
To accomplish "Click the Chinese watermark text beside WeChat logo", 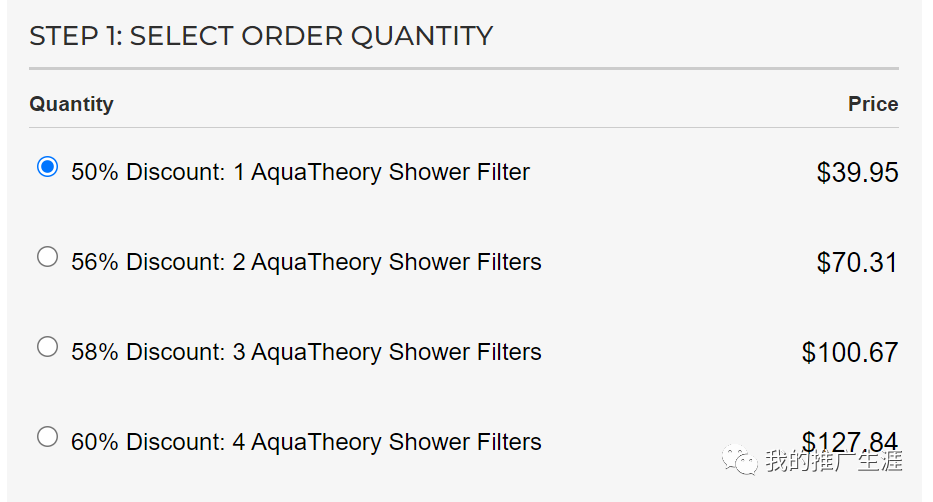I will coord(834,461).
